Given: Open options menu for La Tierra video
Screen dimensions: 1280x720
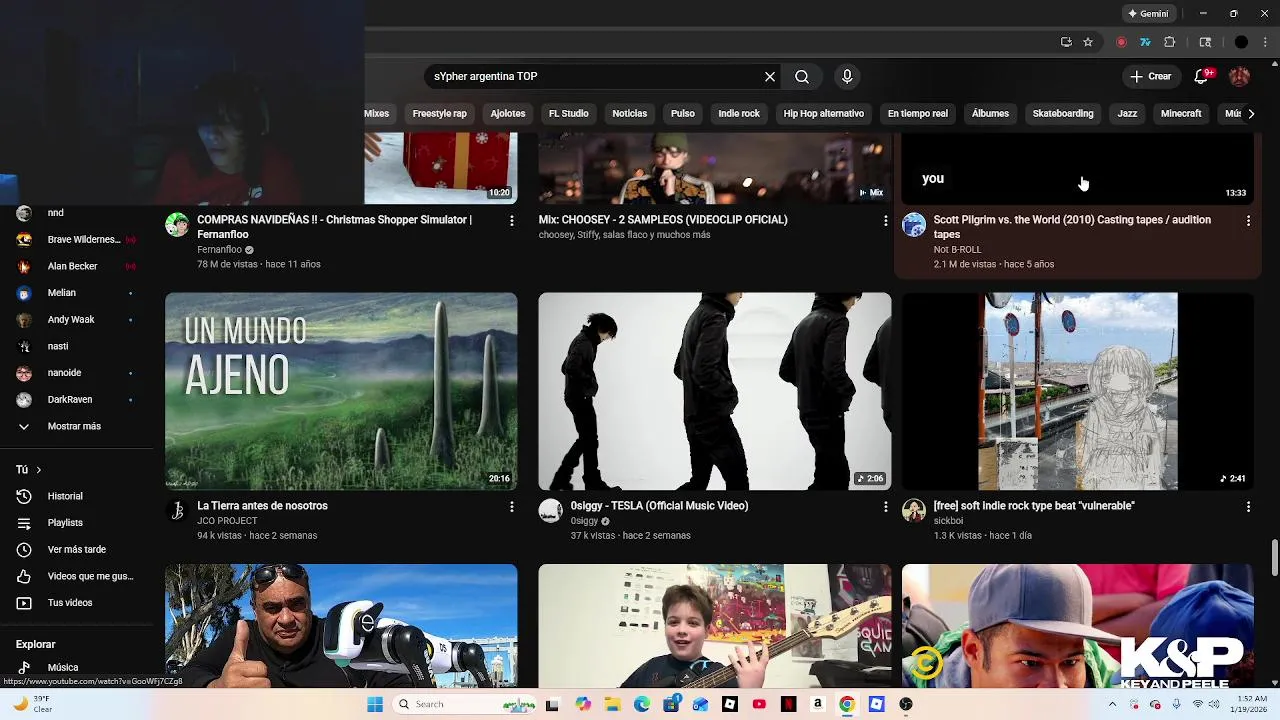Looking at the screenshot, I should click(x=512, y=507).
